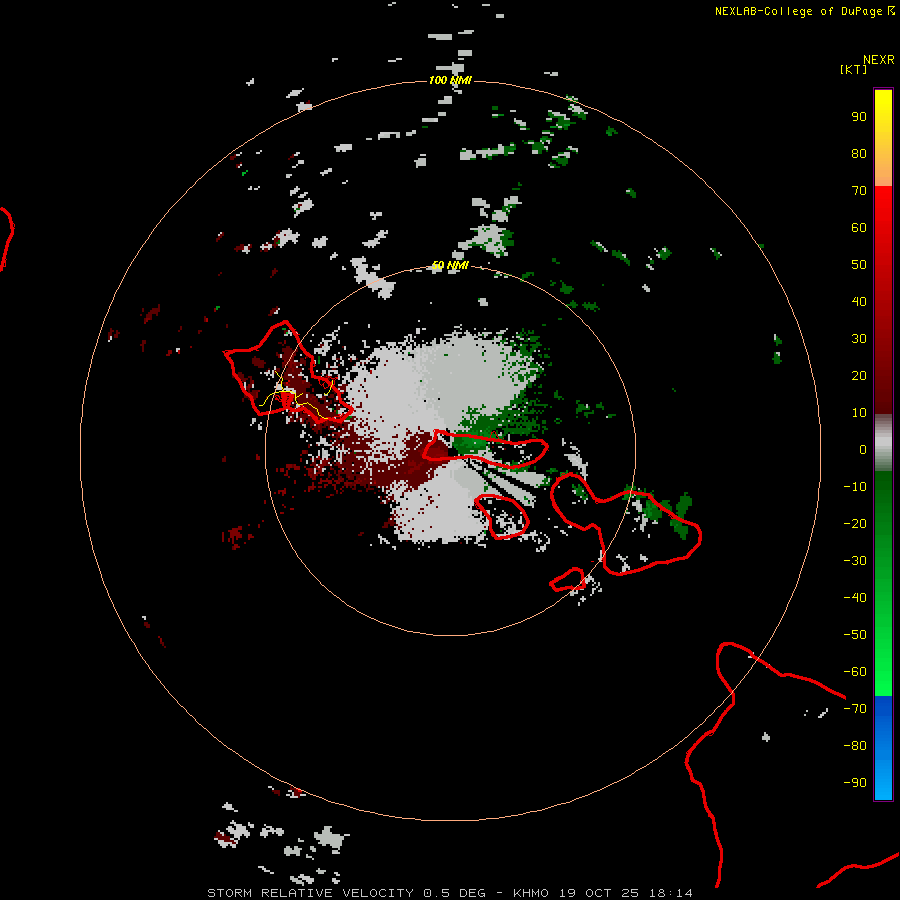
Task: Click the 90 value on velocity scale
Action: (x=859, y=117)
